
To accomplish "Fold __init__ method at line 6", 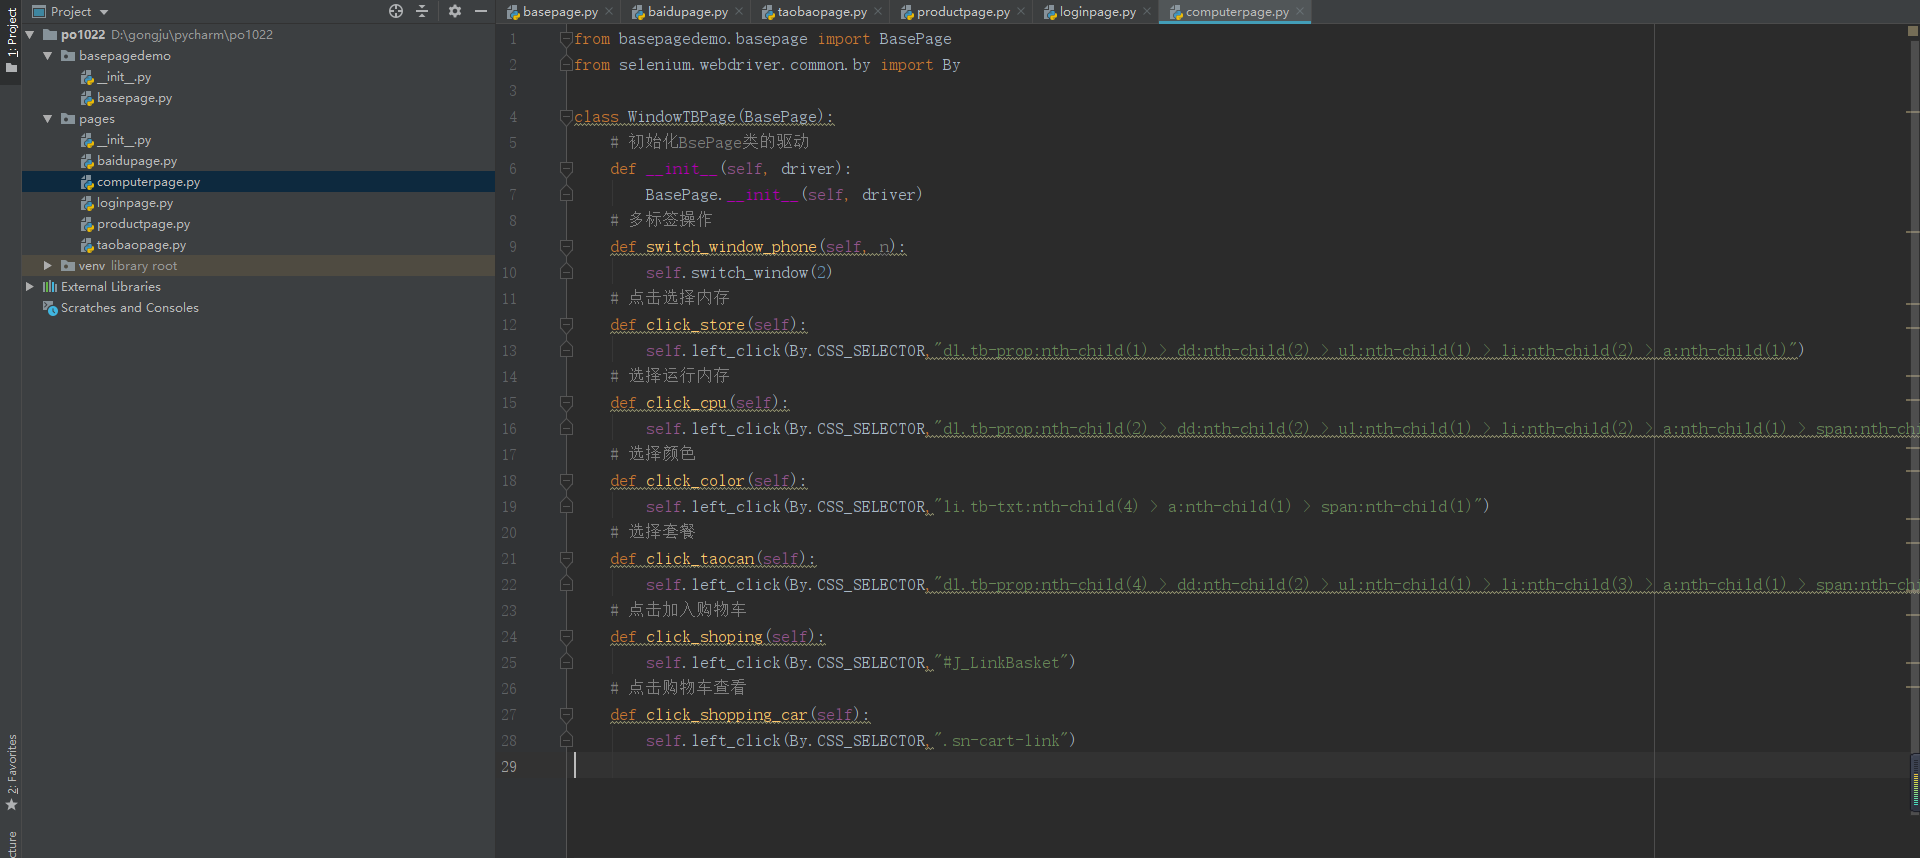I will 566,169.
